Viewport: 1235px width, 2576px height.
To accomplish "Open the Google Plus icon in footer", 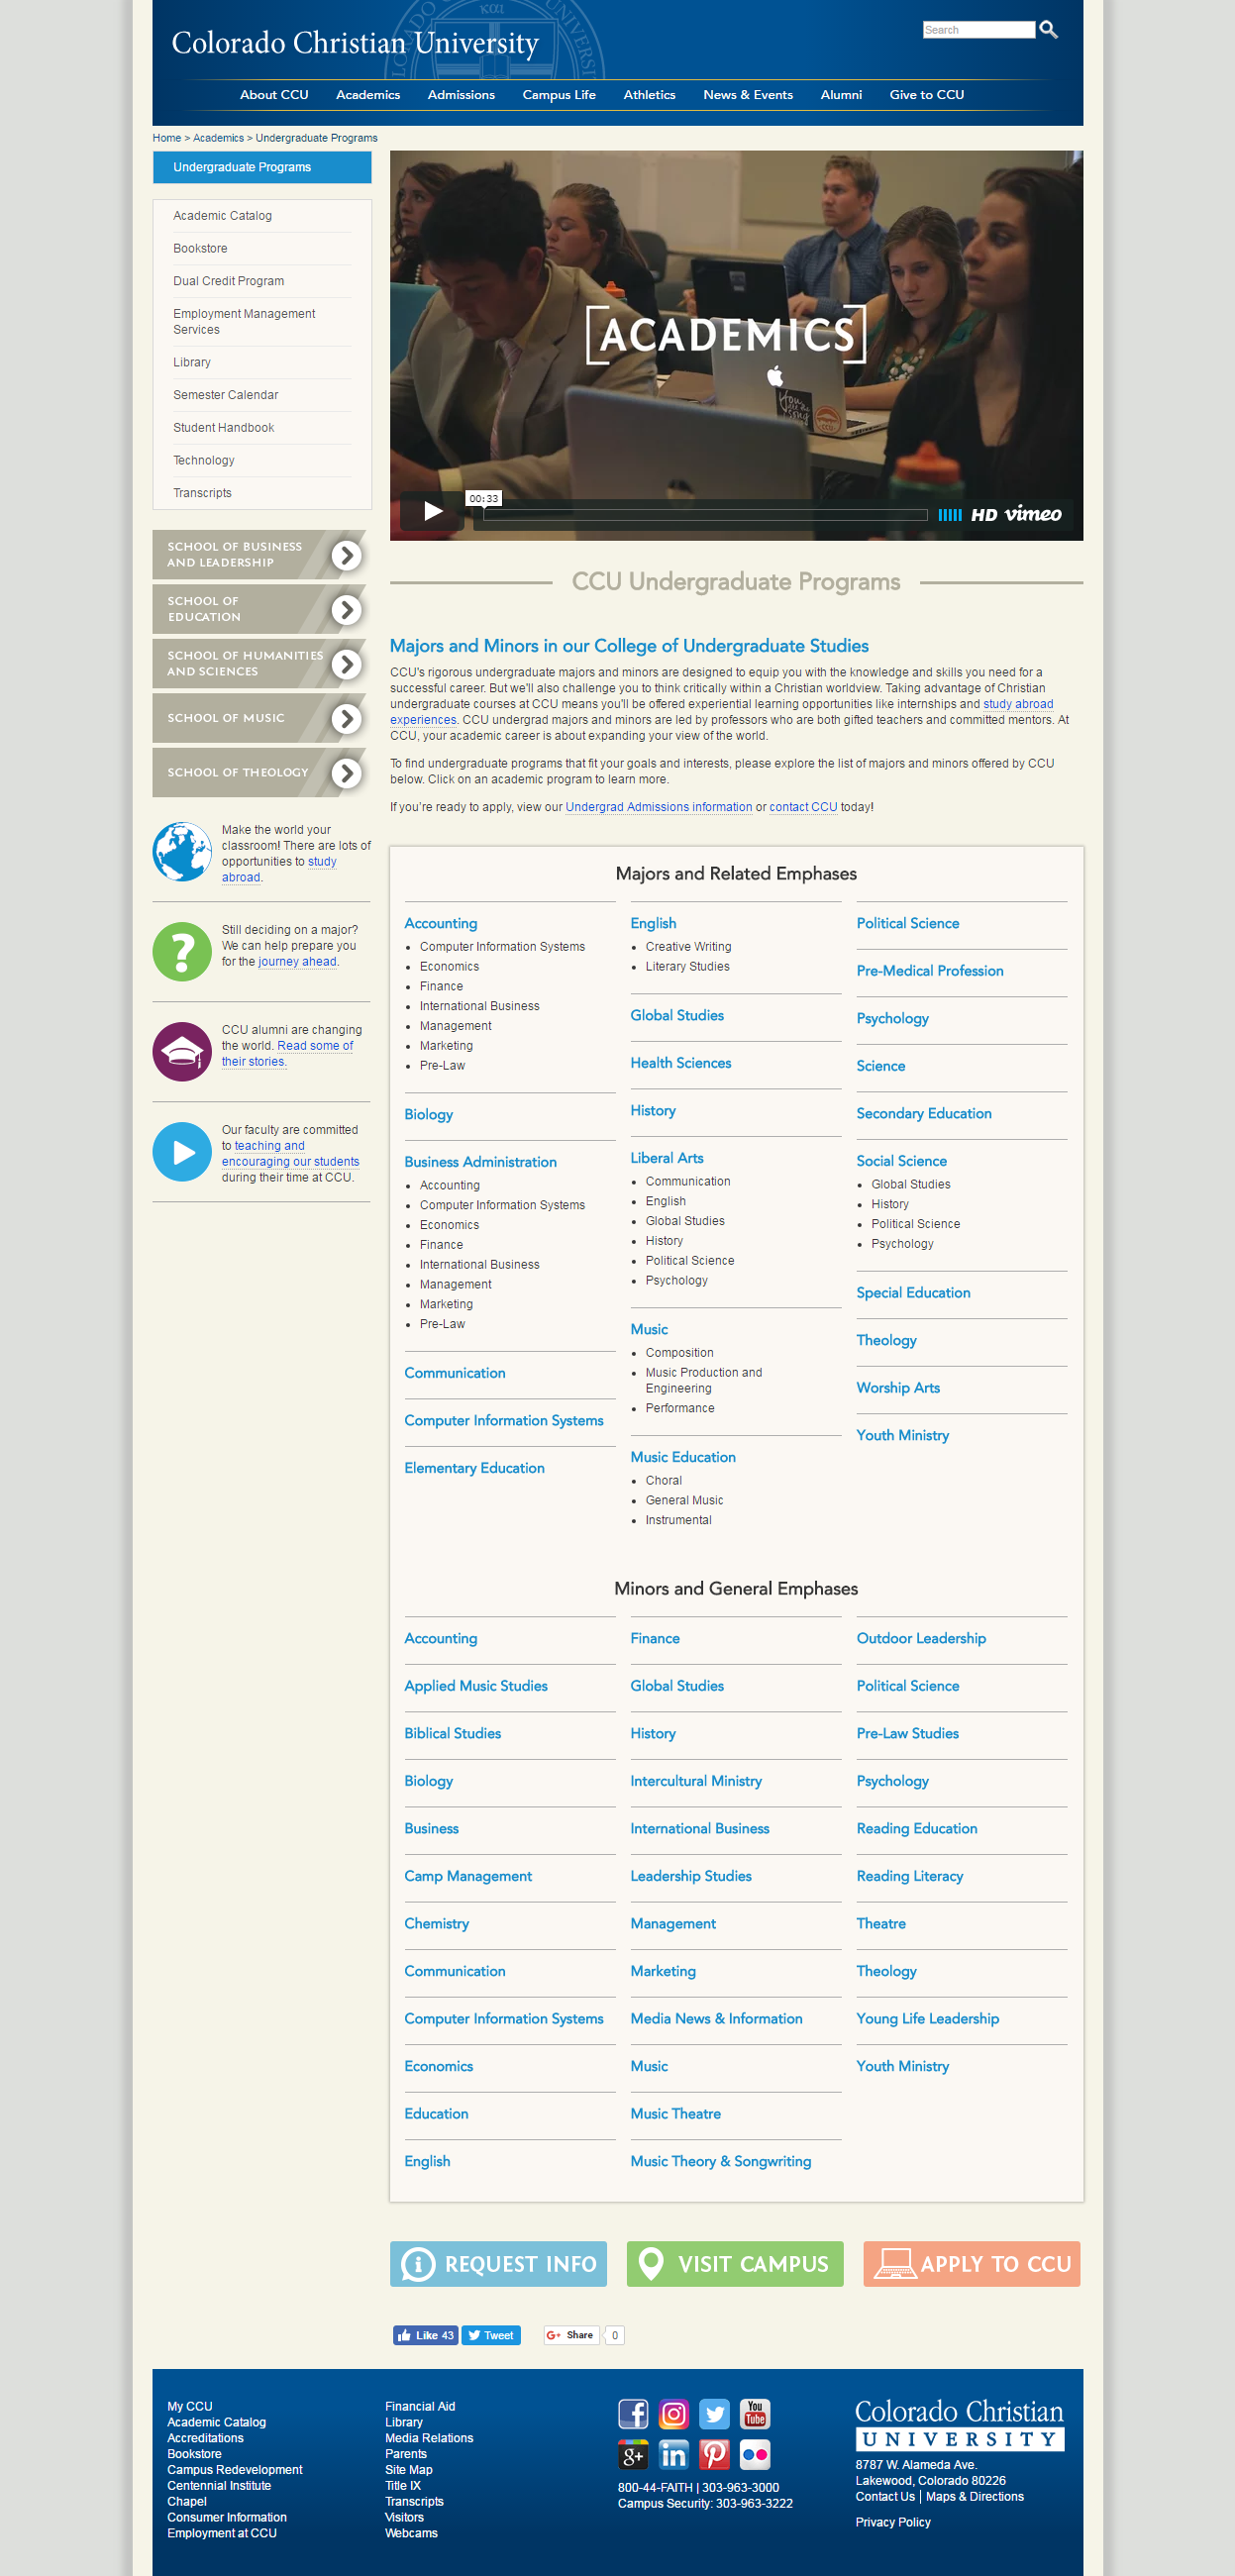I will pyautogui.click(x=633, y=2455).
